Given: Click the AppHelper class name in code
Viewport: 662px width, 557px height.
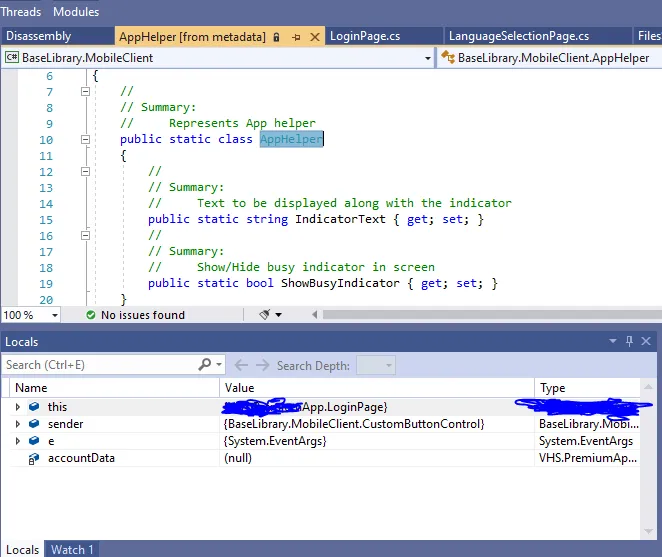Looking at the screenshot, I should pyautogui.click(x=291, y=139).
